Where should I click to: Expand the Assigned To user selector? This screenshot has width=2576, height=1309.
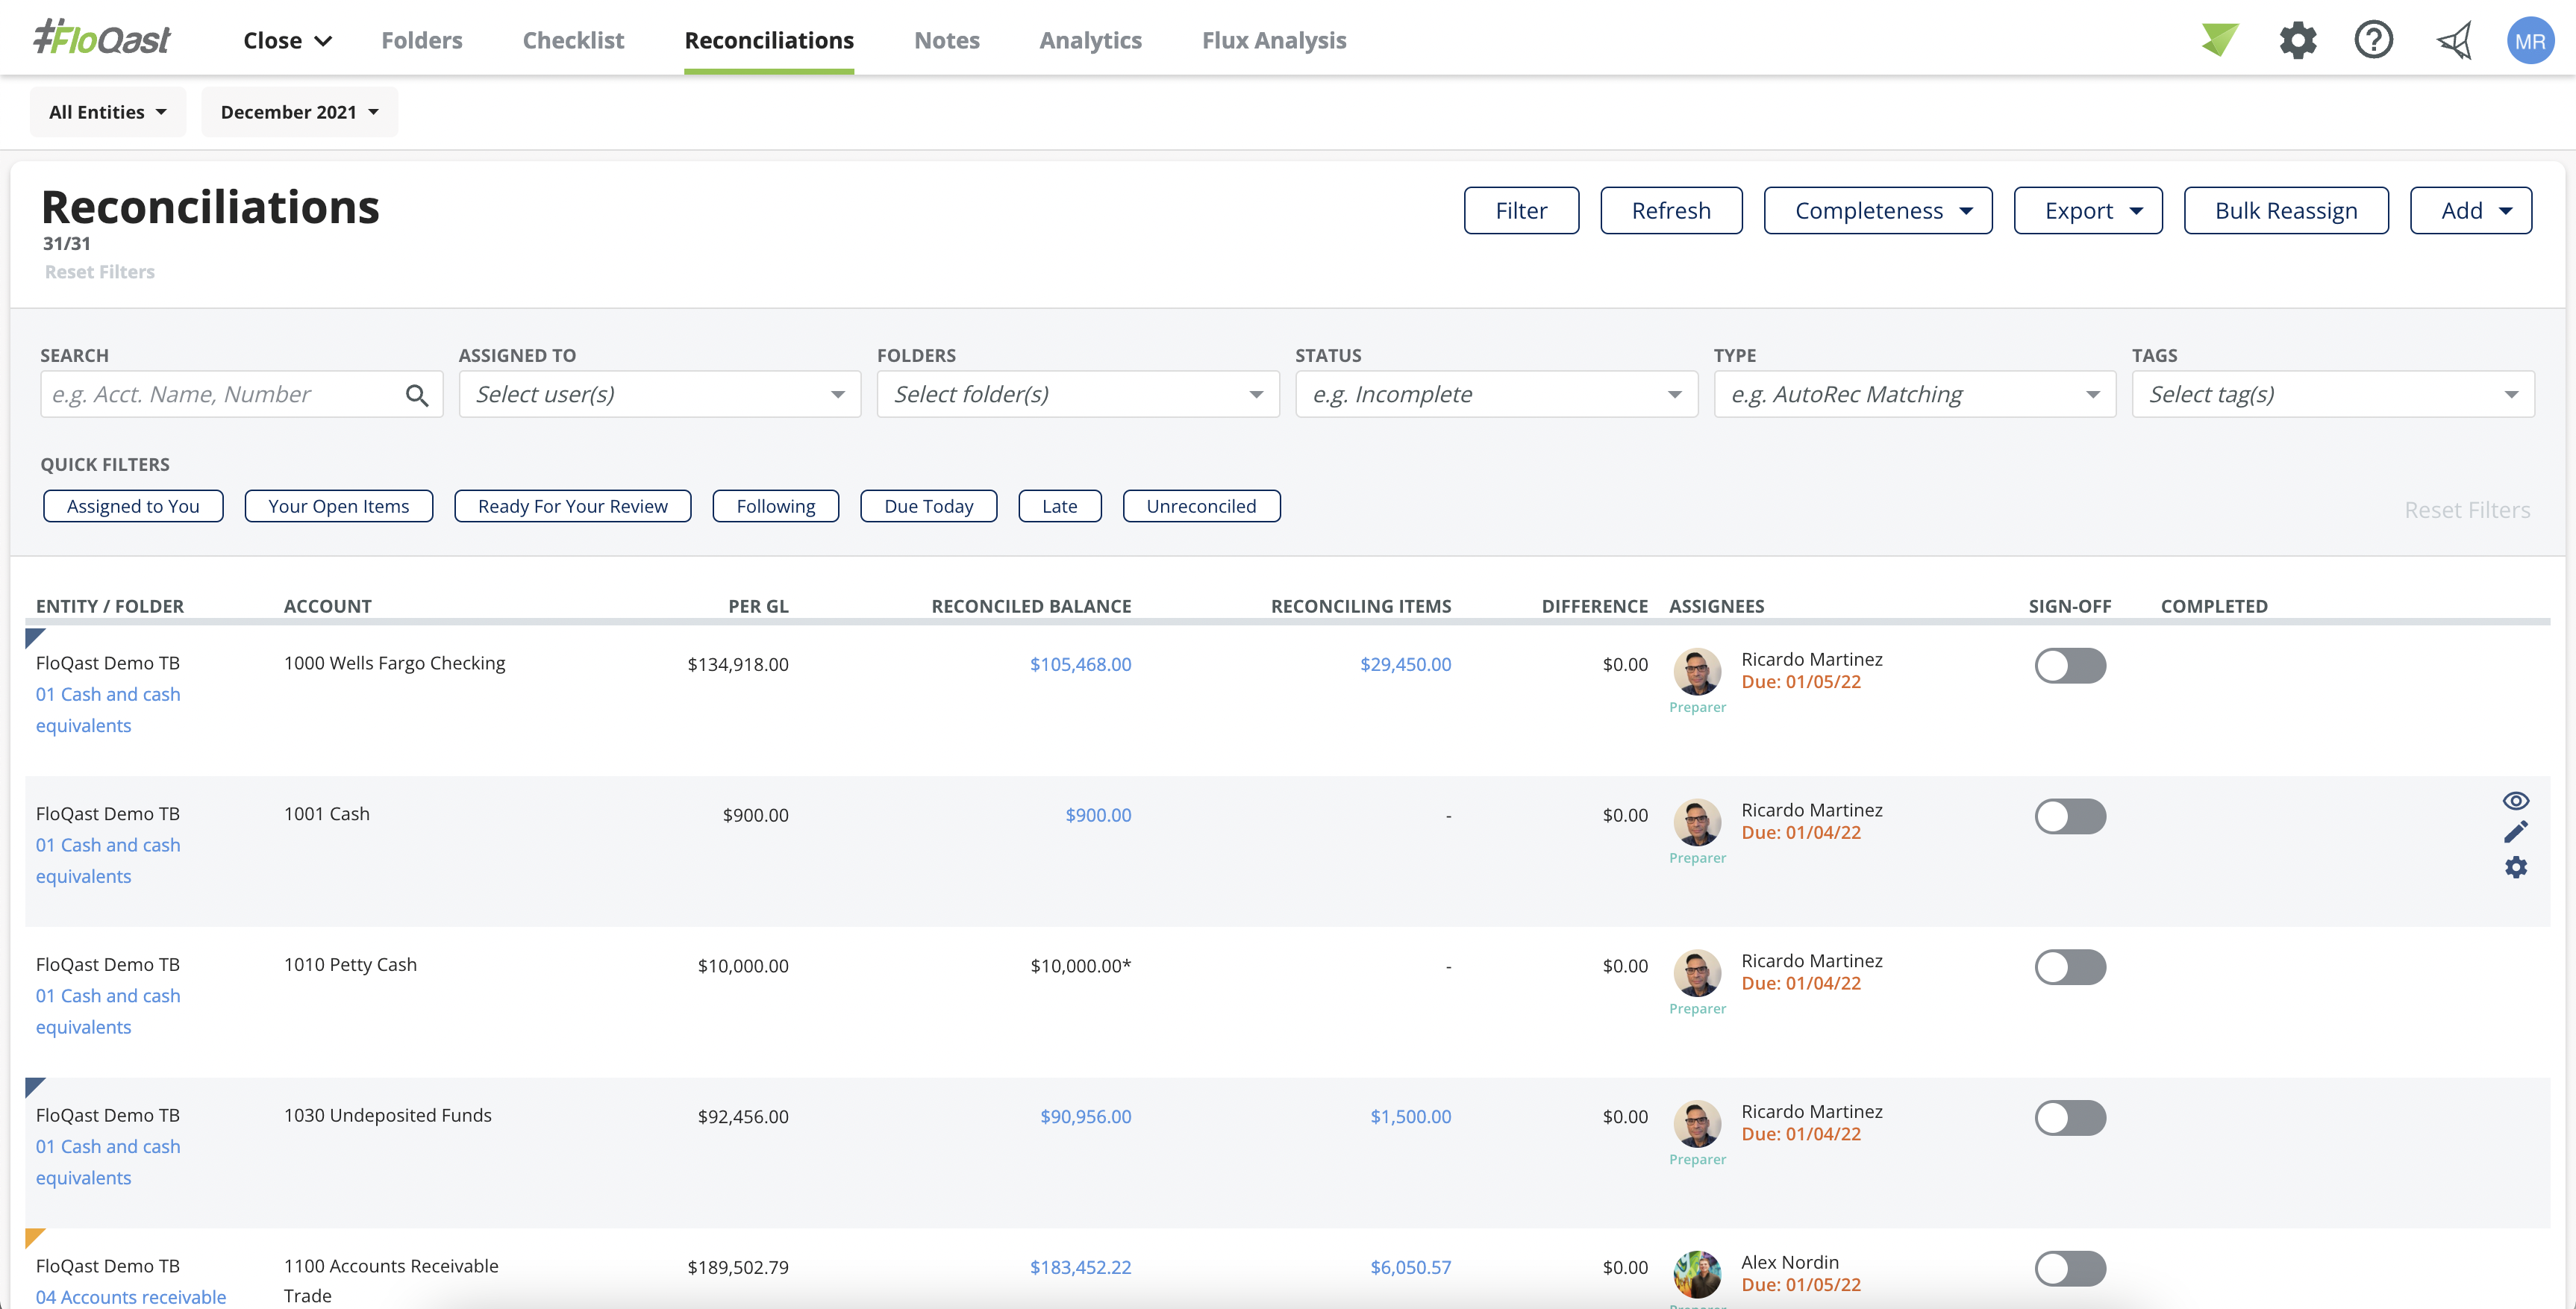coord(659,394)
